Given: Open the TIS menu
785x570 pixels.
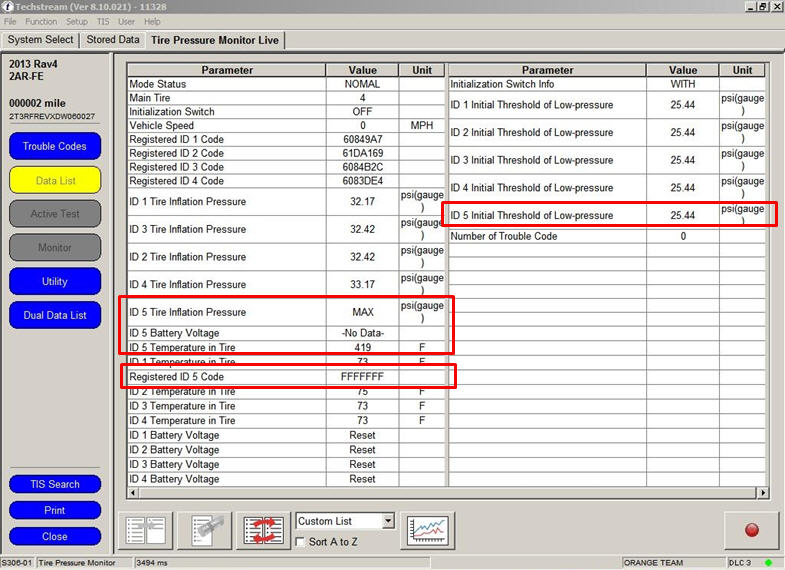Looking at the screenshot, I should pos(102,21).
